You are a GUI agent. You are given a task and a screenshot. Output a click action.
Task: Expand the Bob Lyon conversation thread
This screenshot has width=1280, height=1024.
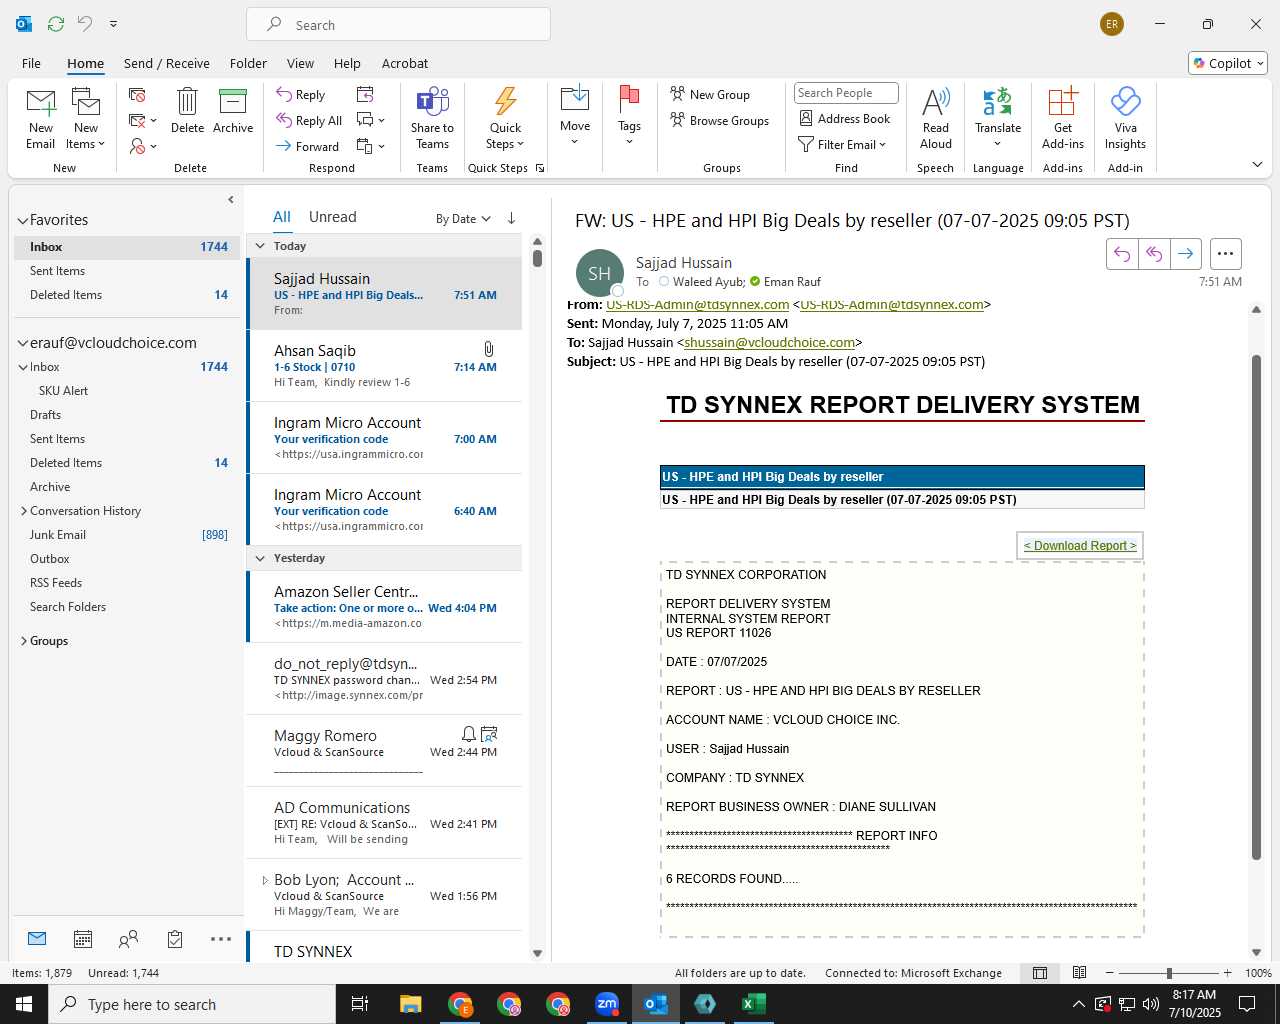[265, 881]
